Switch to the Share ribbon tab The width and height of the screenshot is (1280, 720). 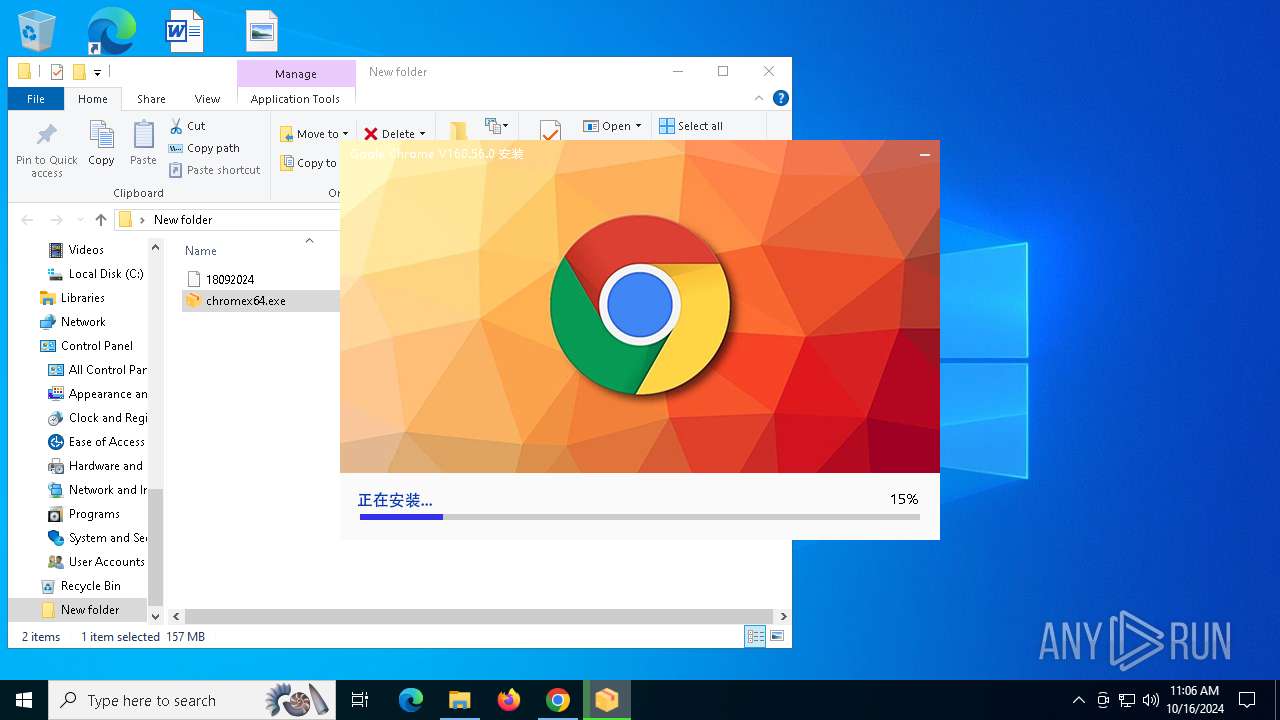(151, 99)
